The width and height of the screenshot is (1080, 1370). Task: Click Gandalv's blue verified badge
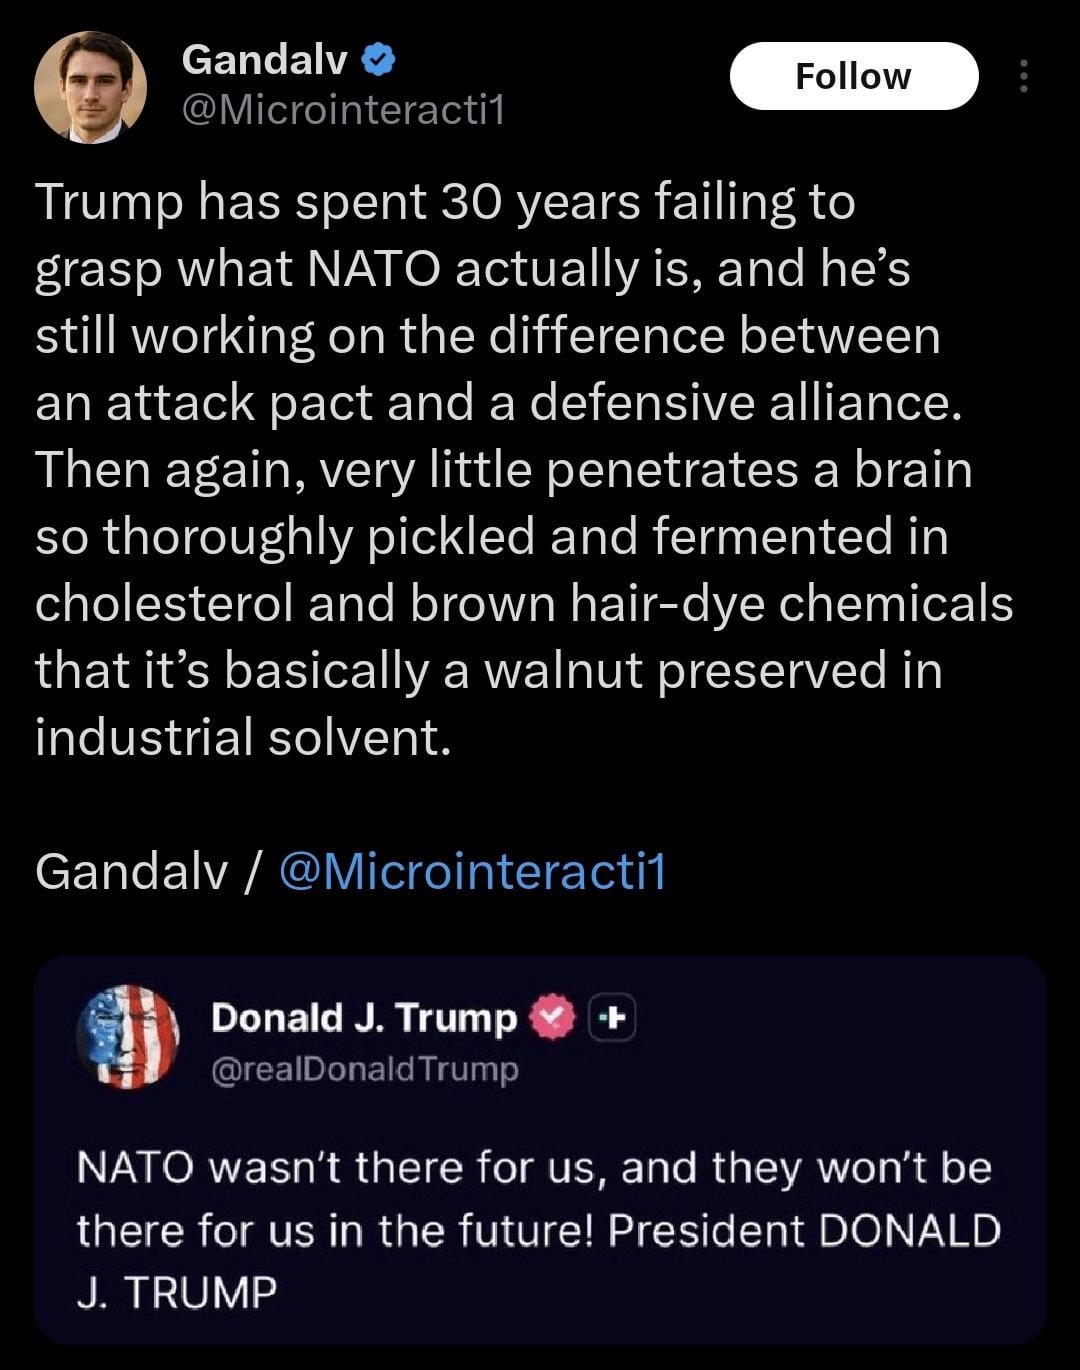(378, 61)
